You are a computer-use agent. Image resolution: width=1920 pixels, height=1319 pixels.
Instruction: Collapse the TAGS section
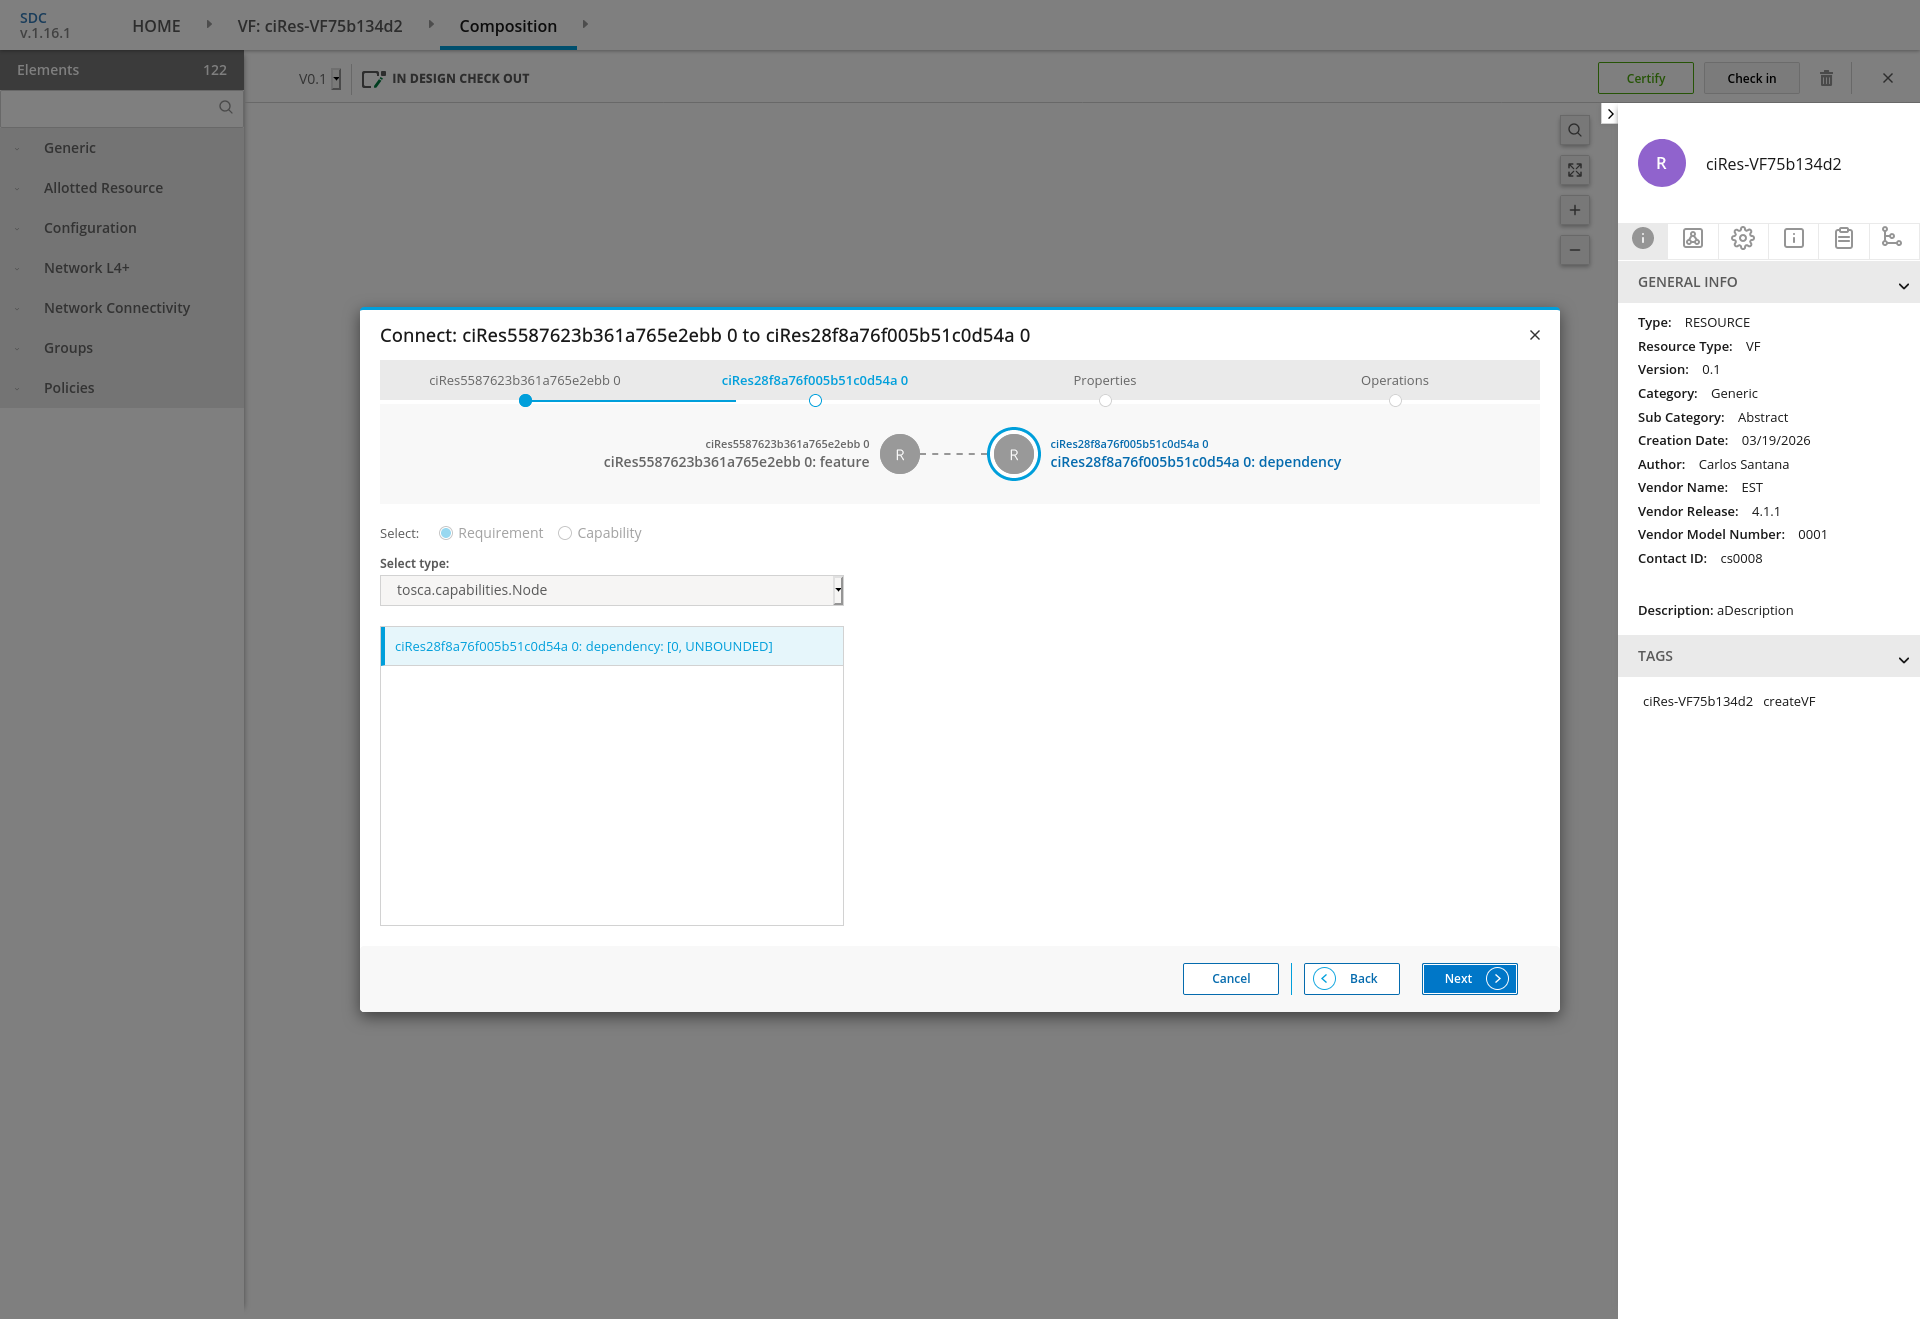[1903, 659]
